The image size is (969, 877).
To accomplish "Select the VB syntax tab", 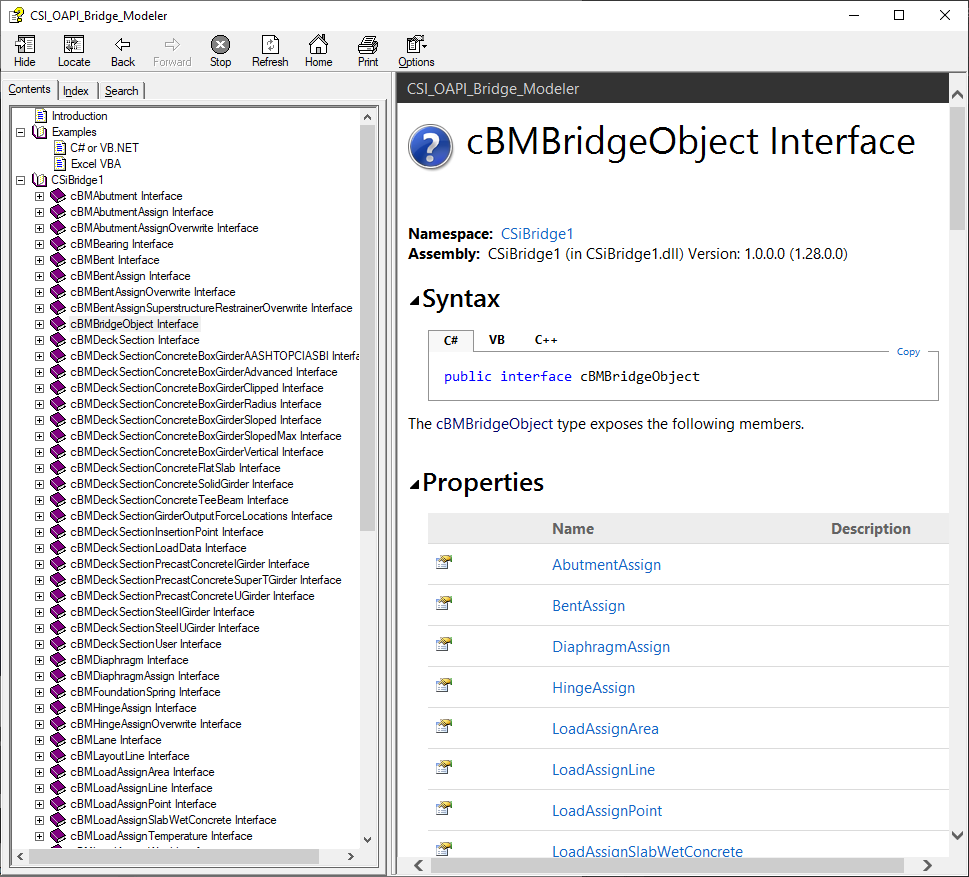I will point(496,340).
